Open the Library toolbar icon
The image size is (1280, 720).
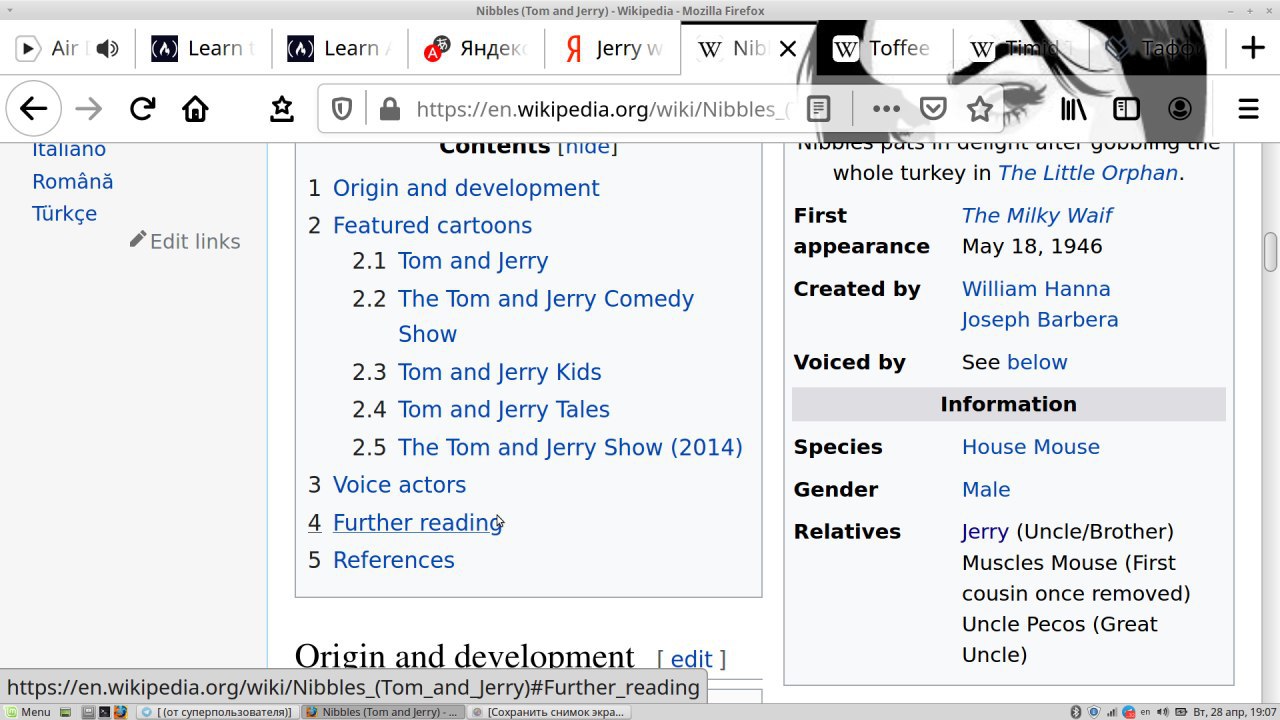[x=1074, y=108]
